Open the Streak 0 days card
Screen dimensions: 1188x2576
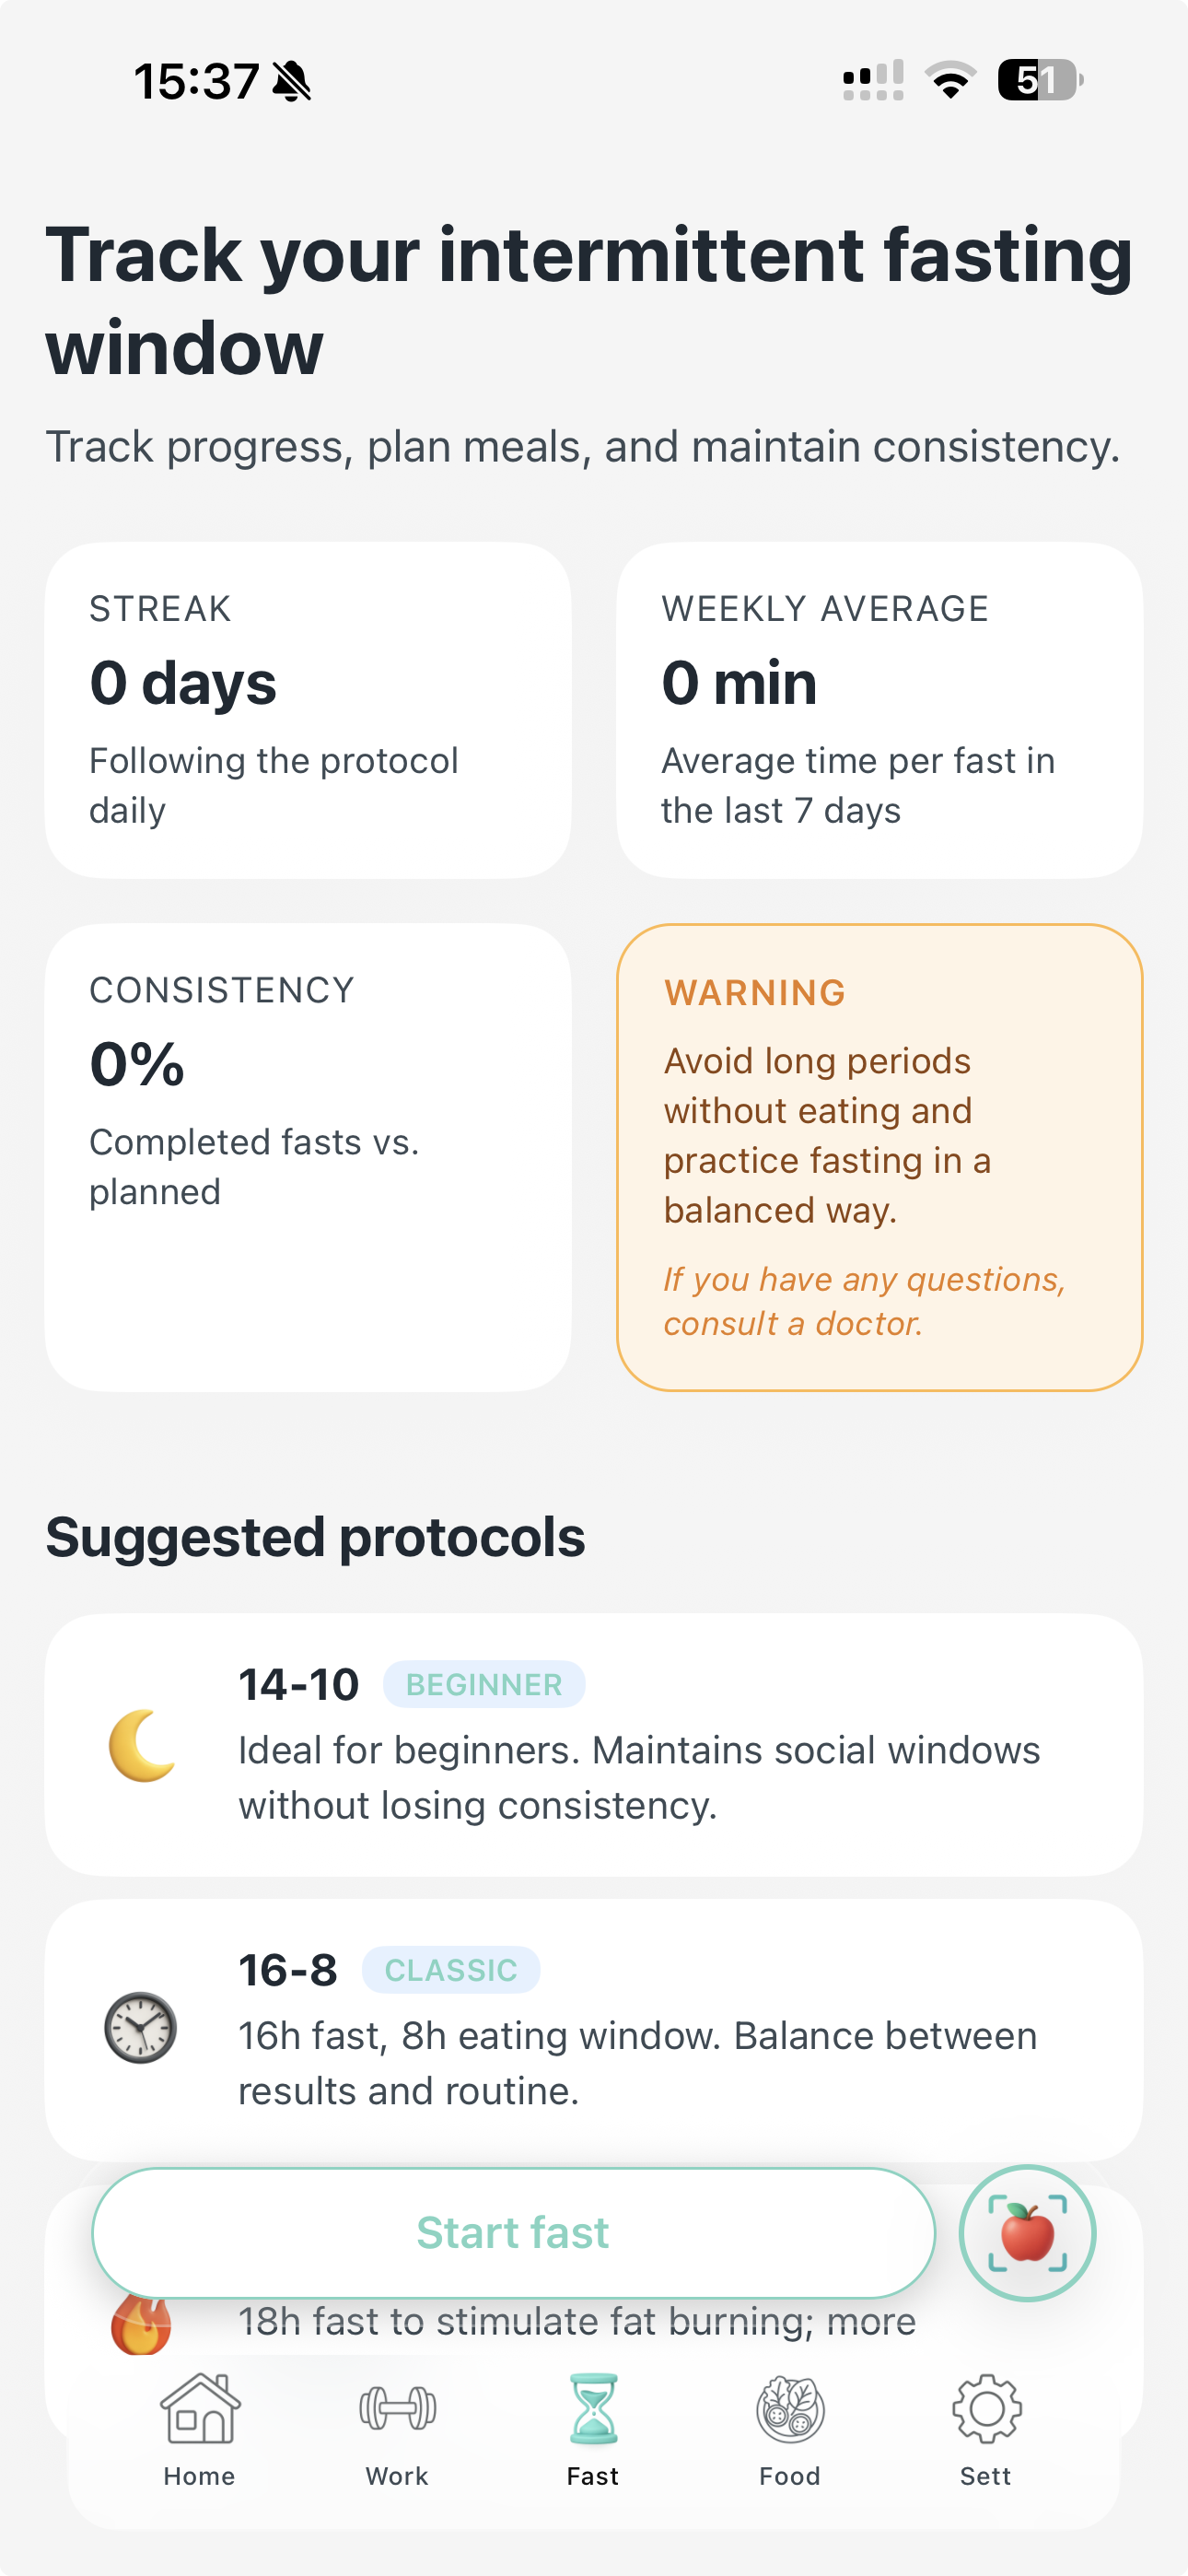[x=308, y=710]
